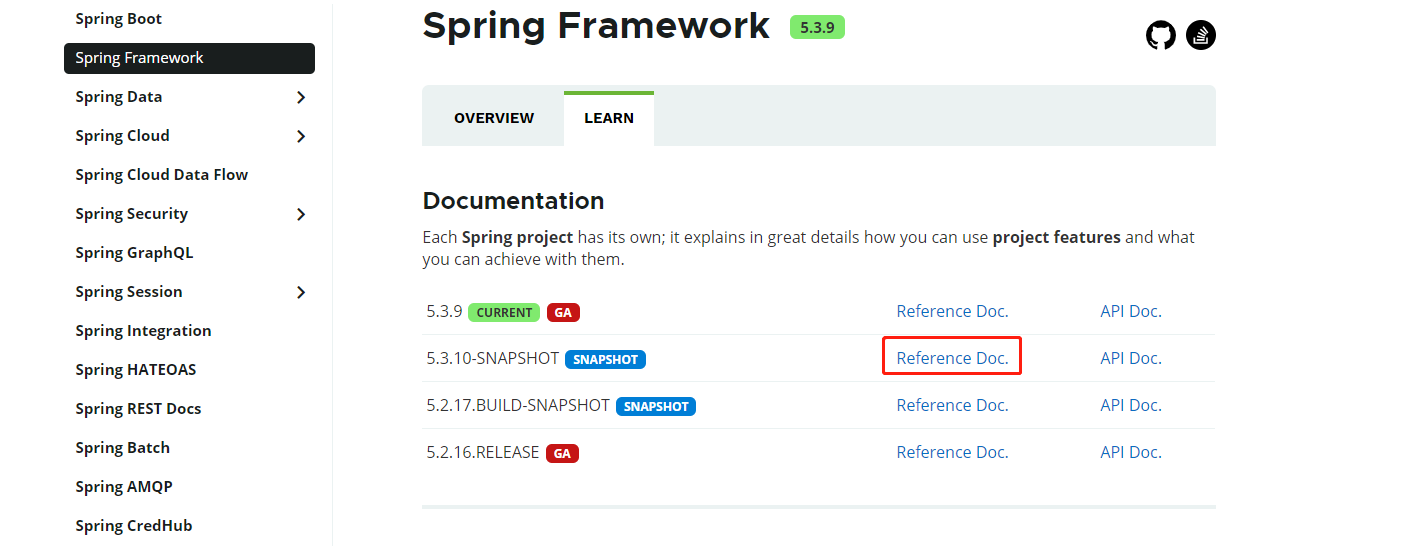
Task: Click SNAPSHOT badge beside 5.2.17.BUILD-SNAPSHOT
Action: (656, 406)
